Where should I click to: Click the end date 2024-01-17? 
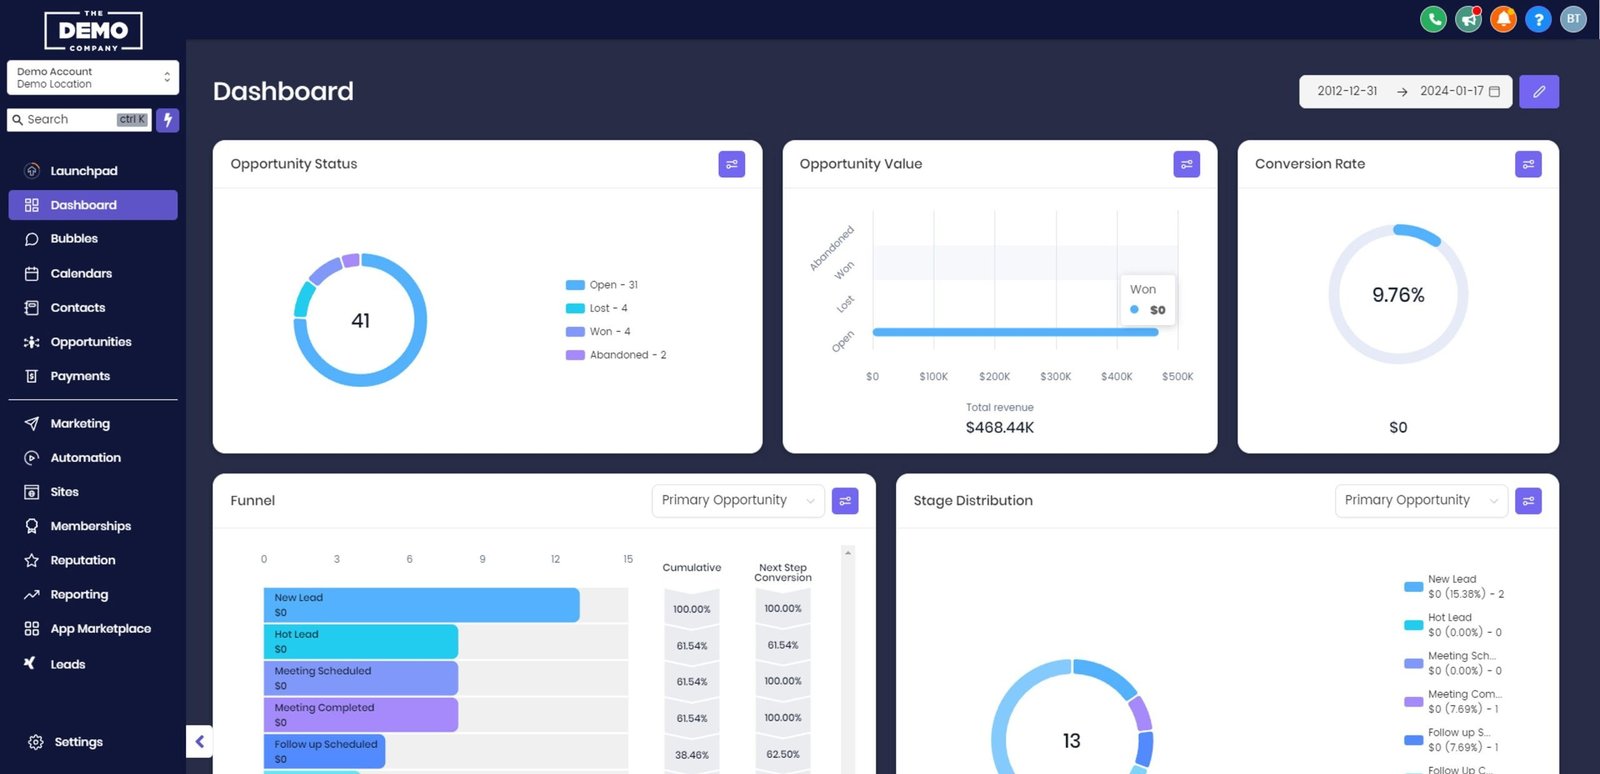tap(1452, 91)
